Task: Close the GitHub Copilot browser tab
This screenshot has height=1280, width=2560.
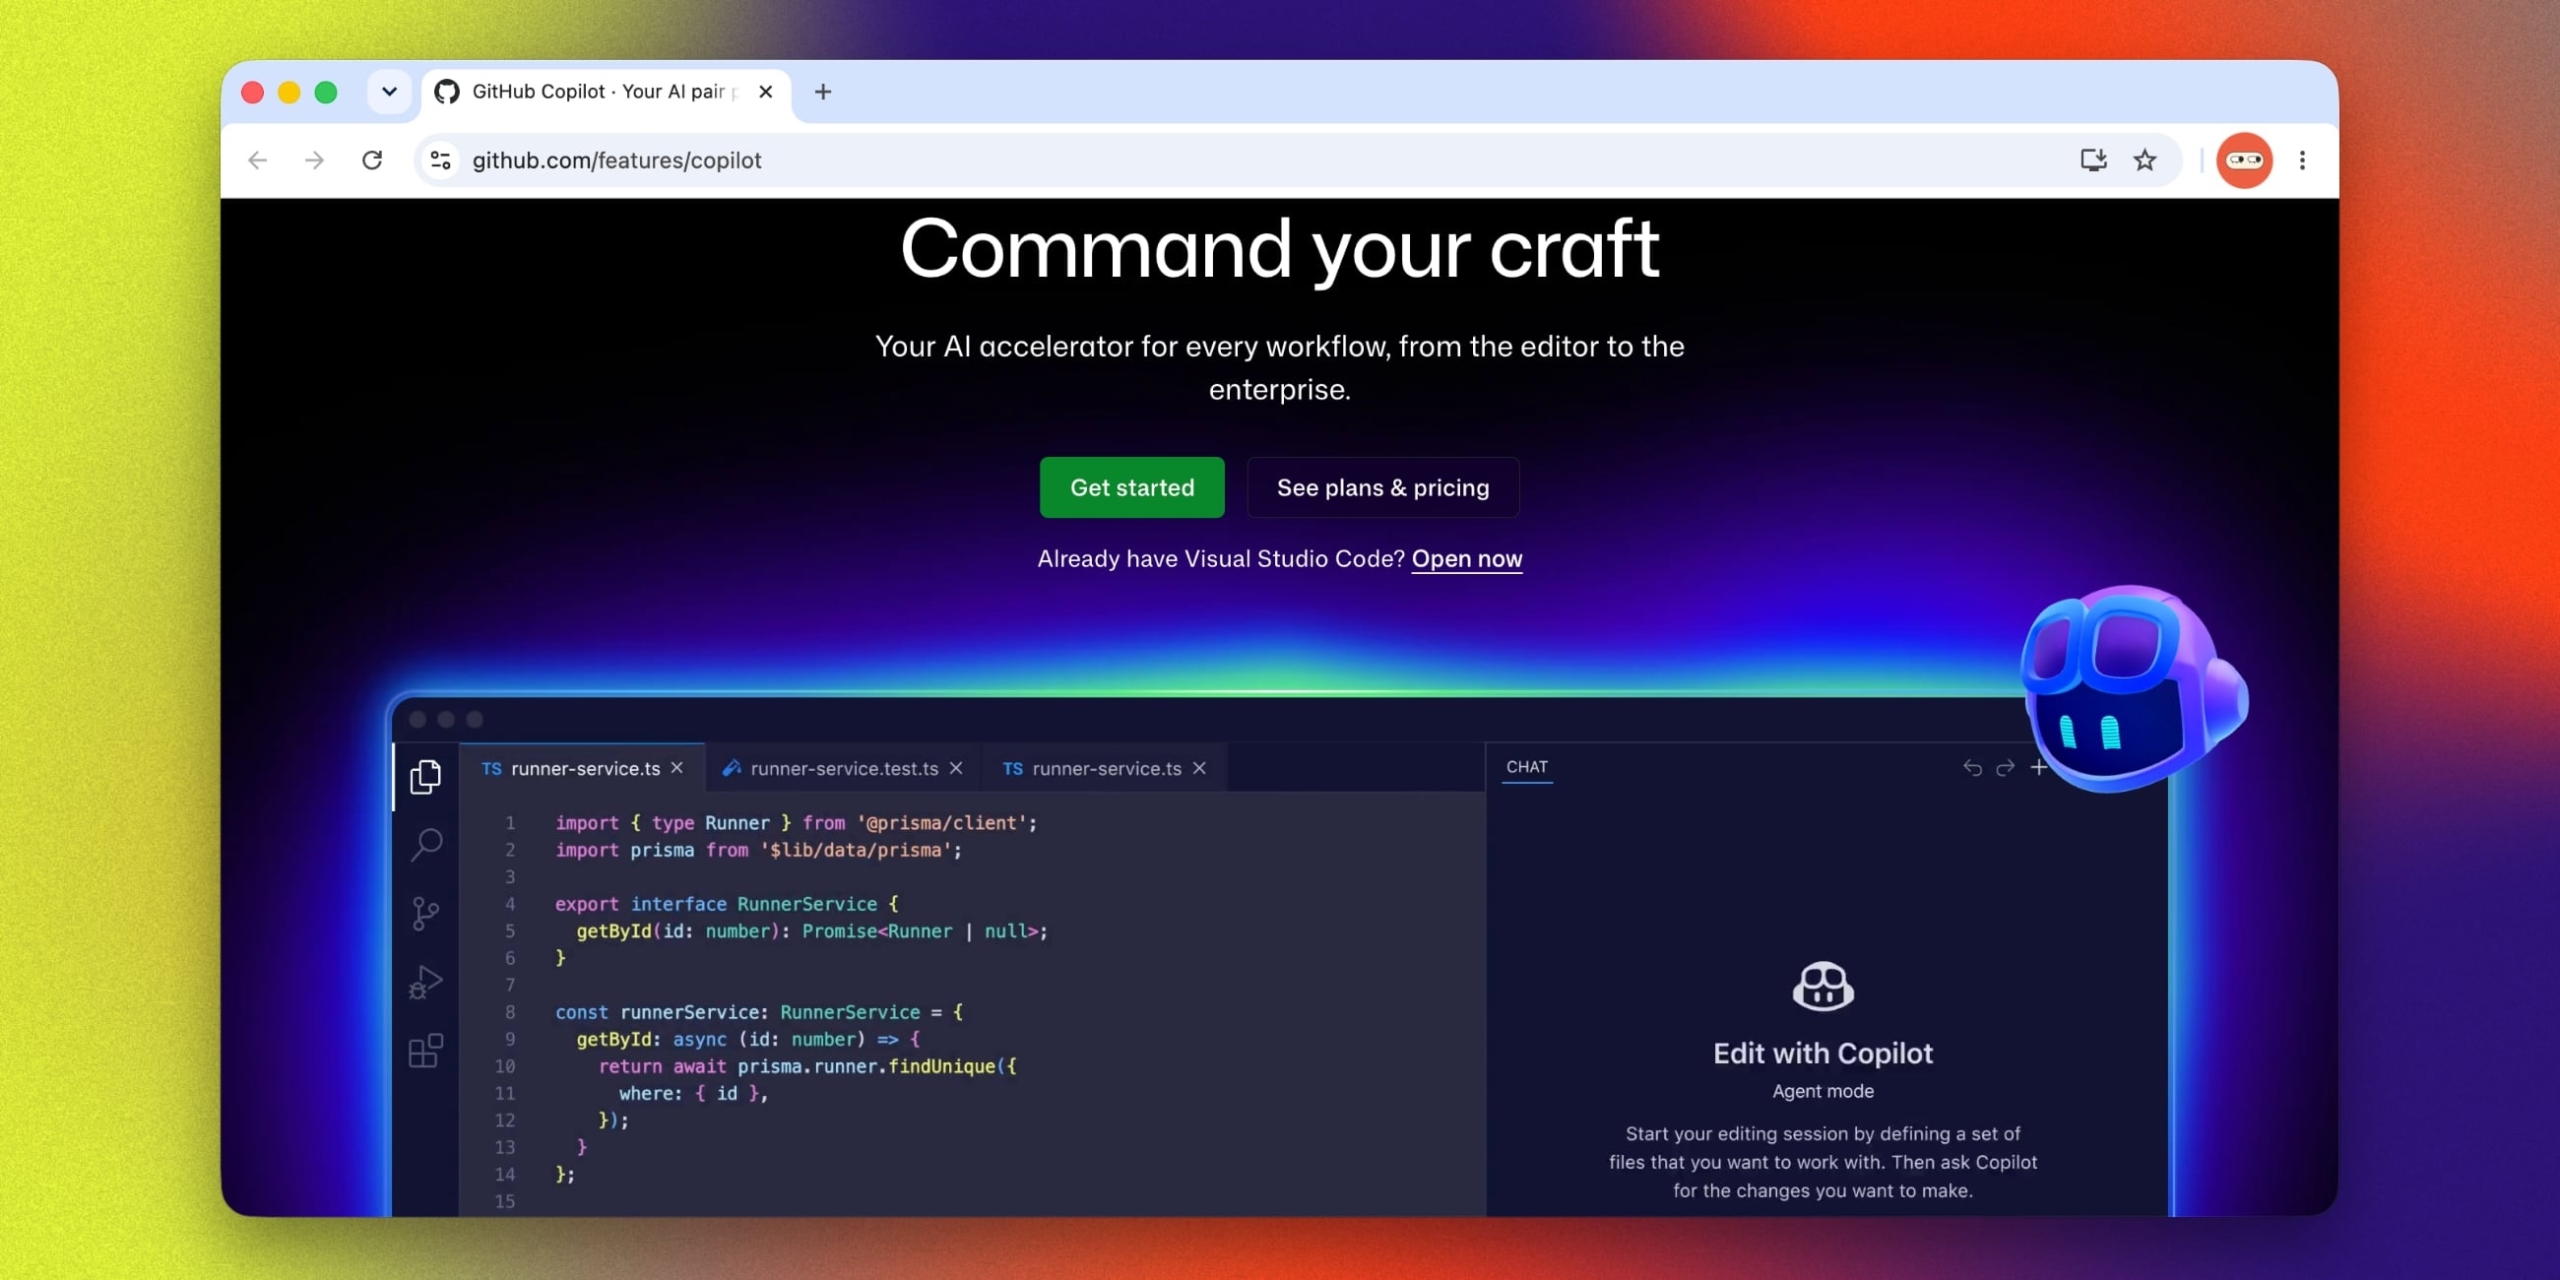Action: click(x=766, y=92)
